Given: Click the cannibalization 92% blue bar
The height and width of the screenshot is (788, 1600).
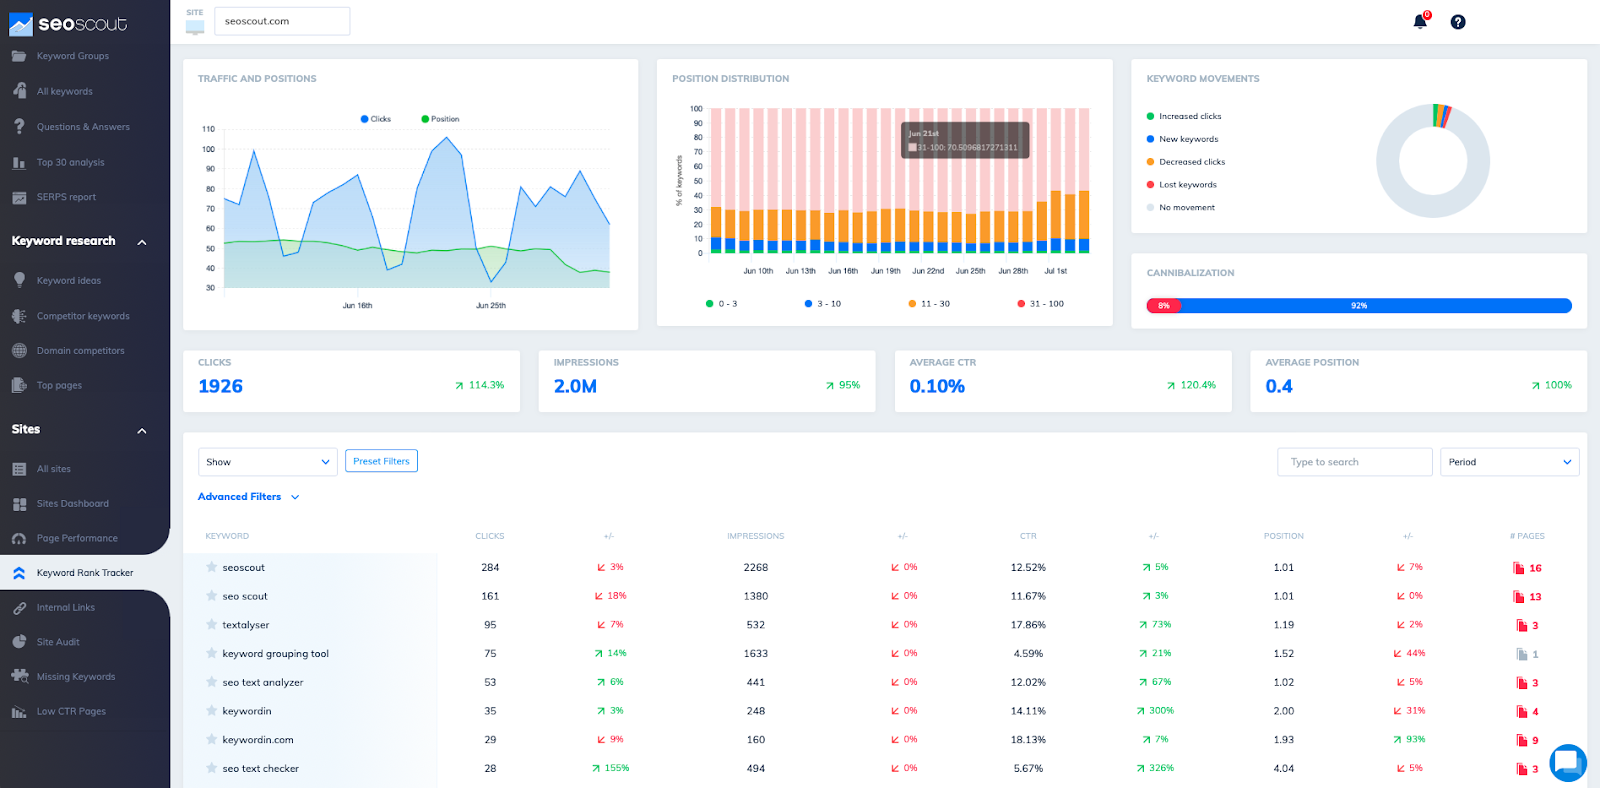Looking at the screenshot, I should [1376, 306].
